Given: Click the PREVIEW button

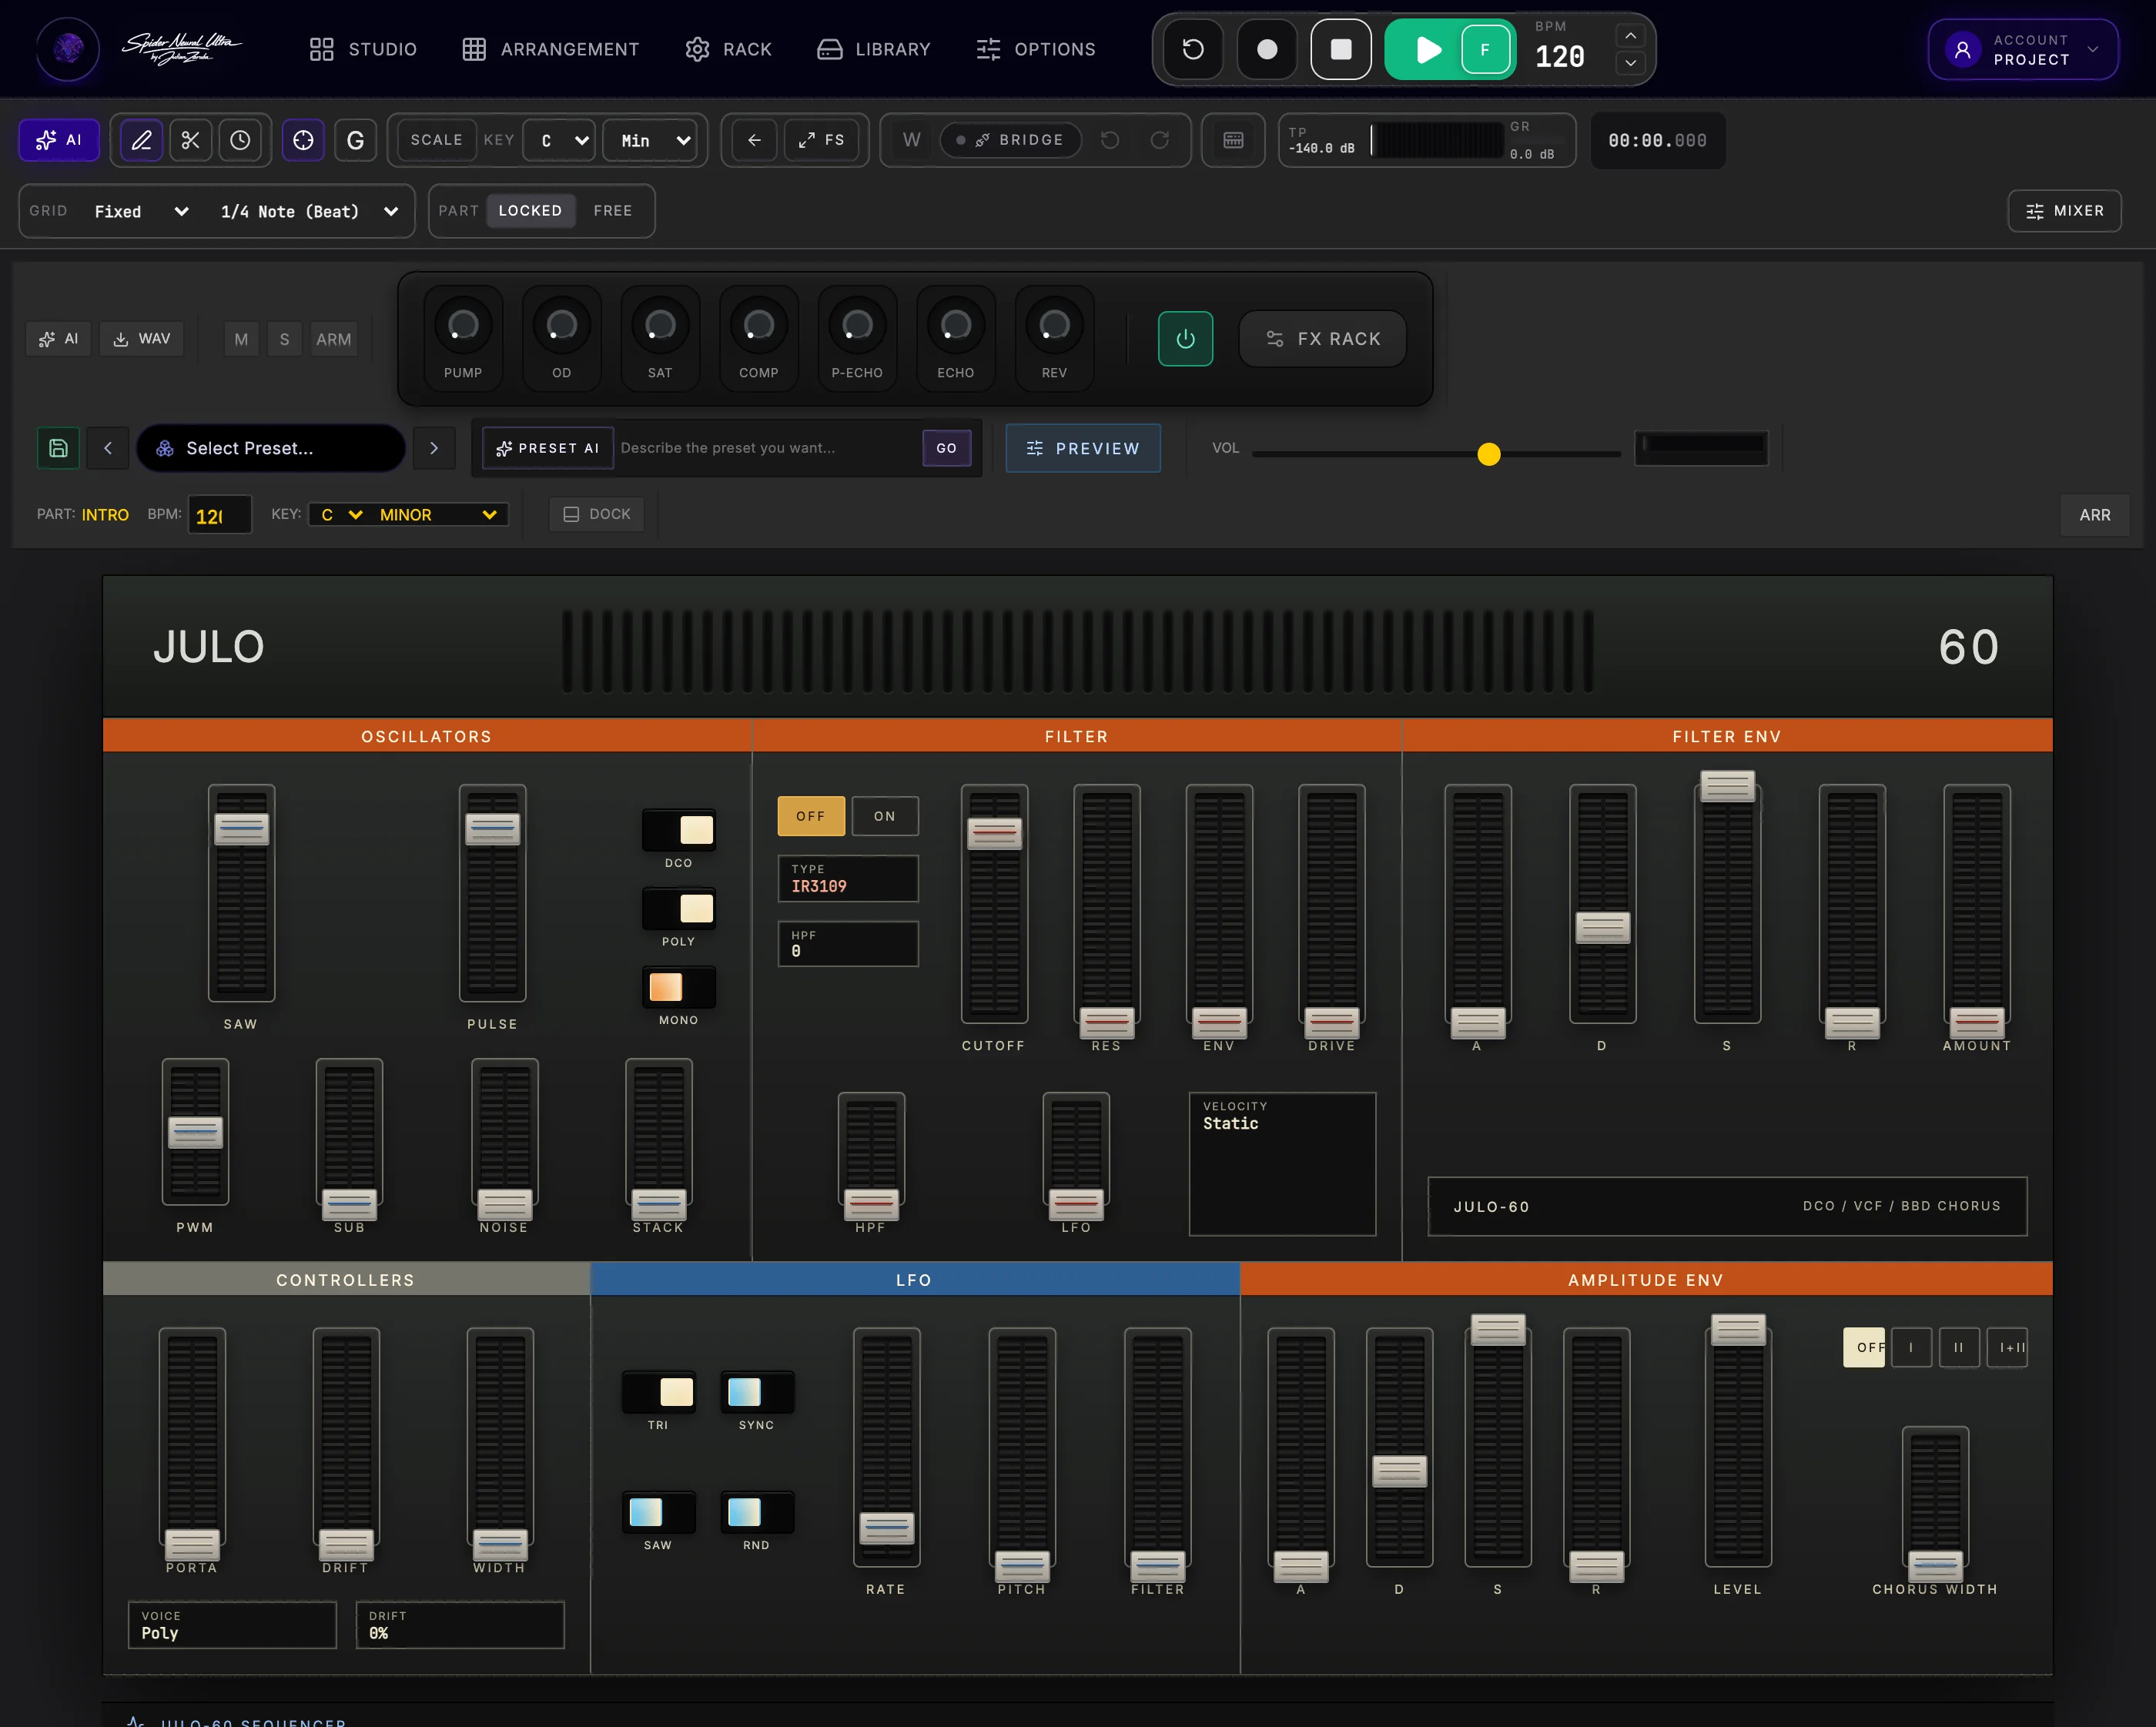Looking at the screenshot, I should tap(1083, 448).
